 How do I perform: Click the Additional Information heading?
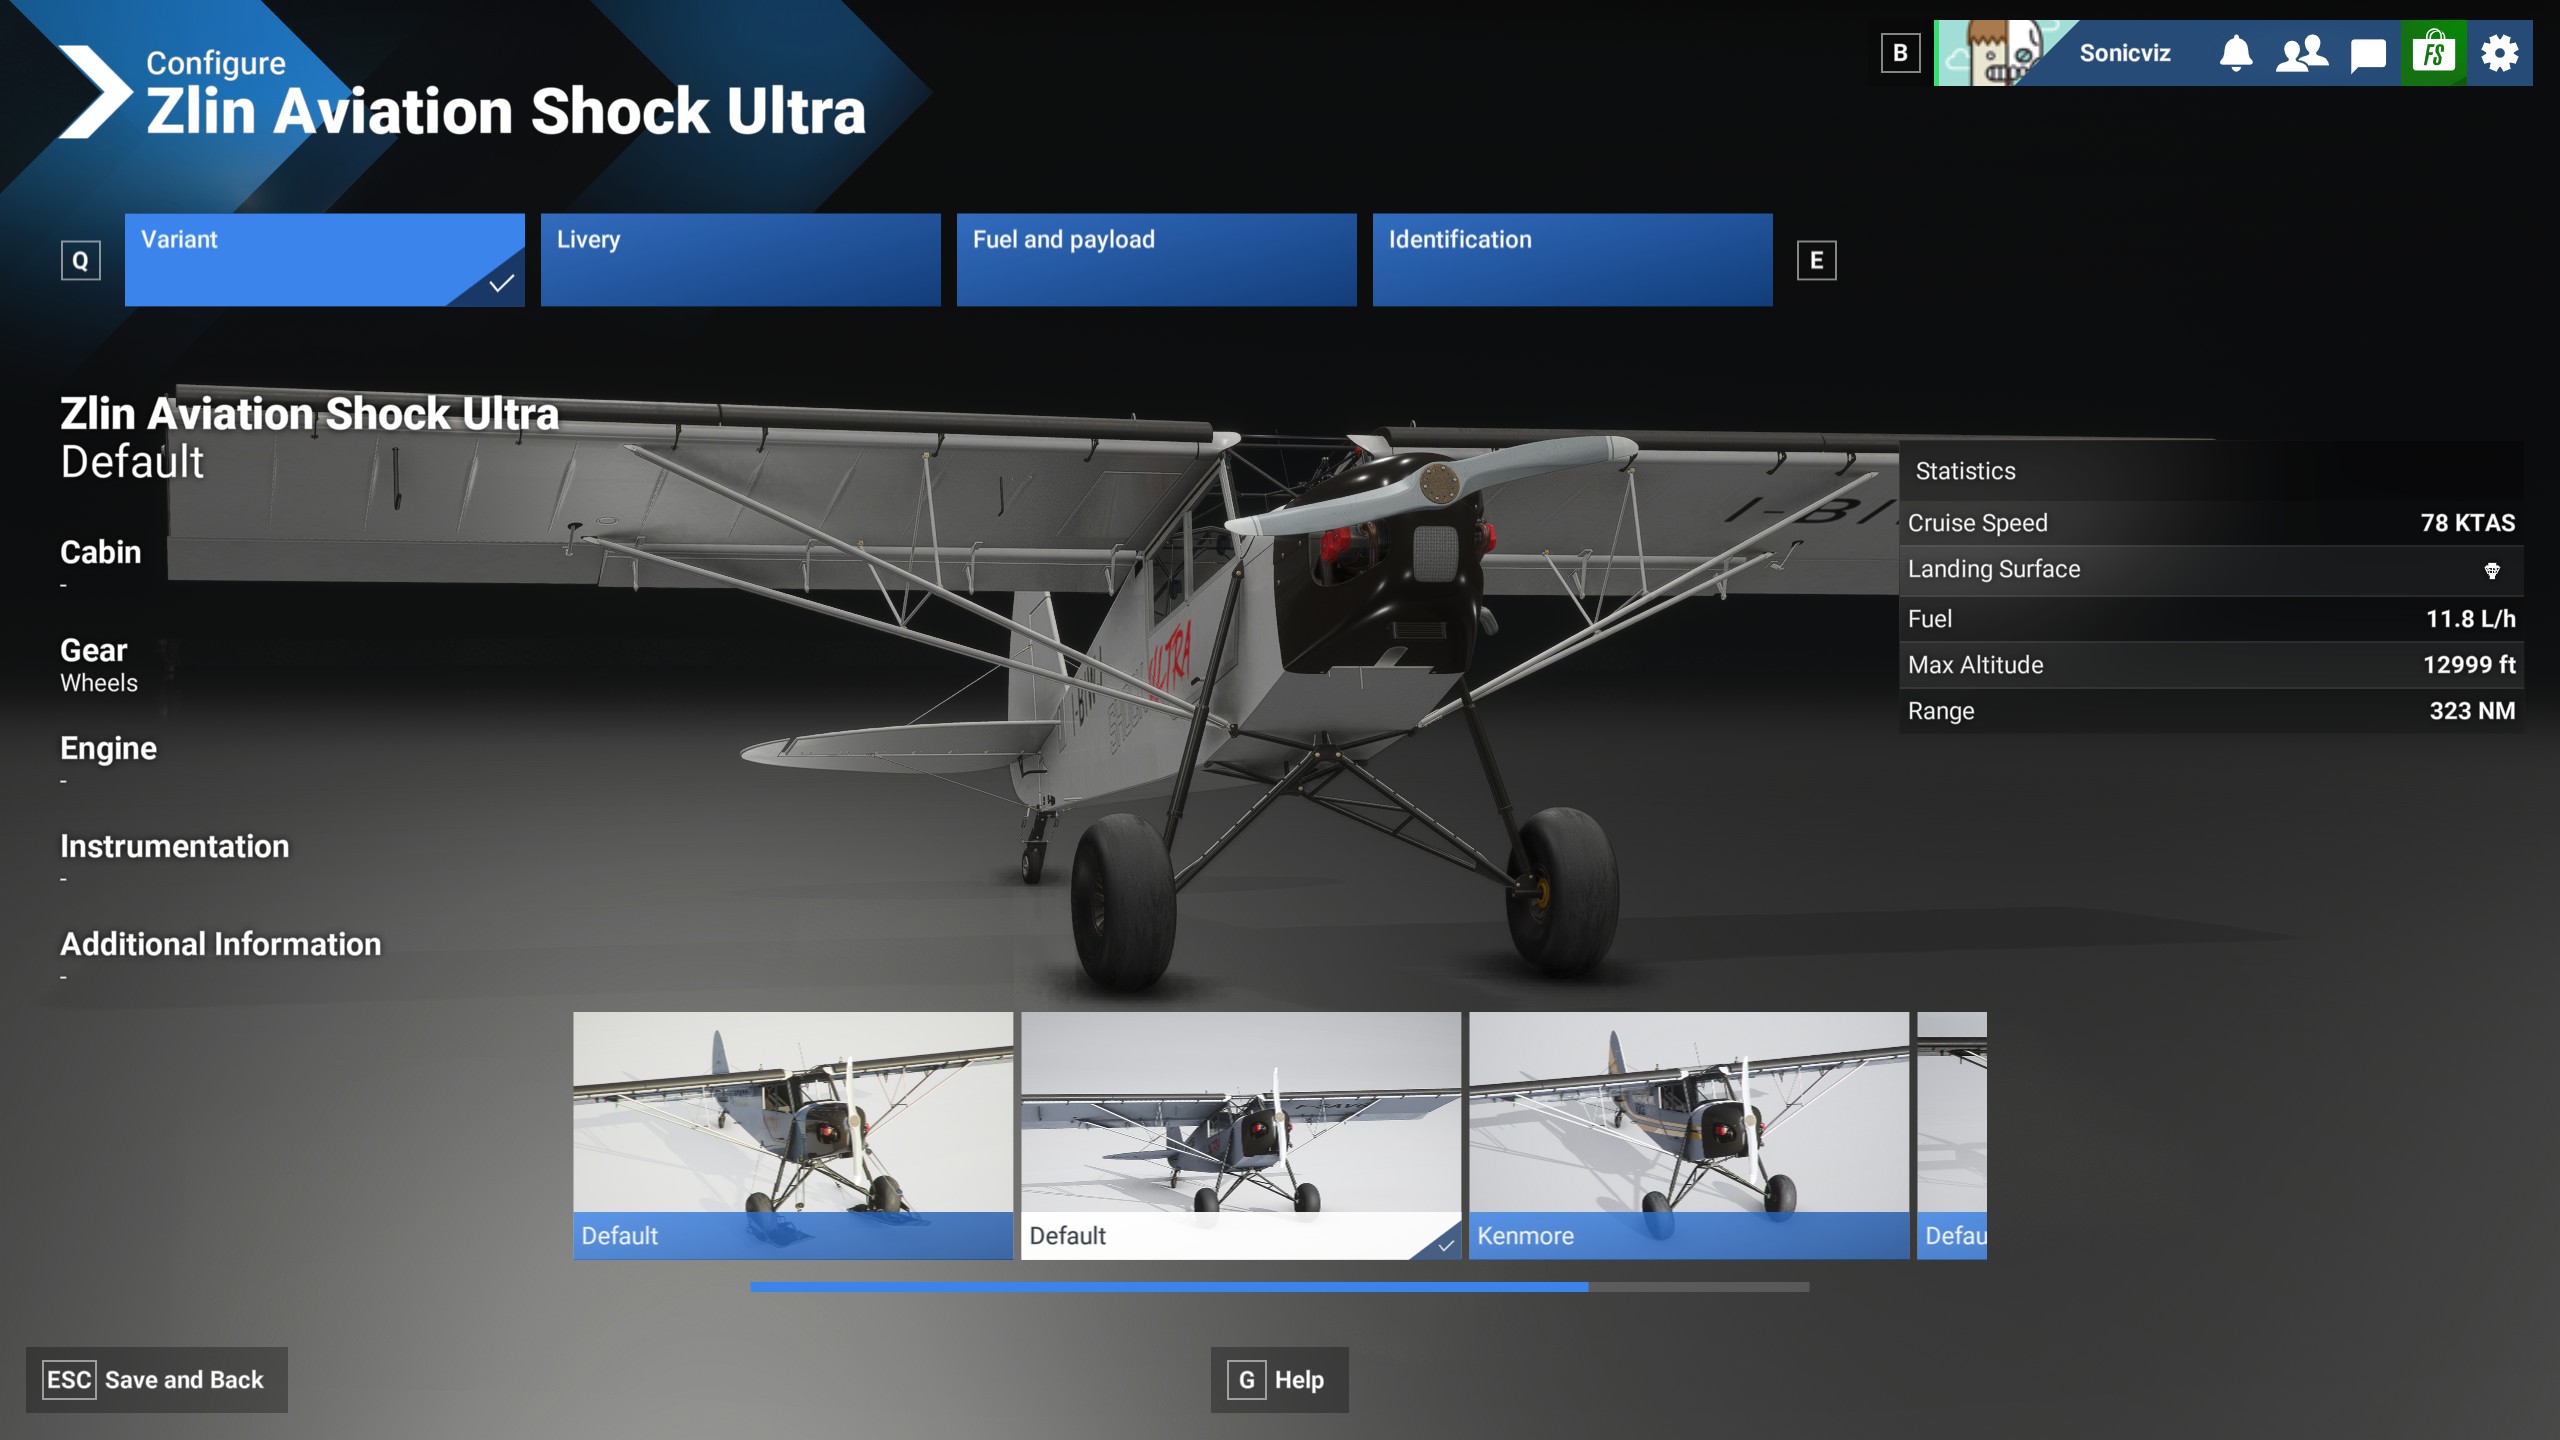pos(221,944)
